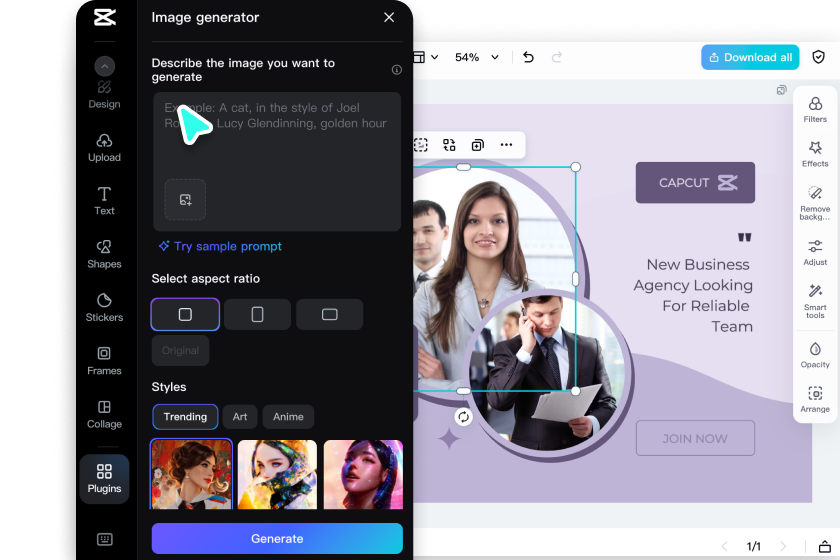Open the 54% zoom level dropdown
This screenshot has width=840, height=560.
[x=477, y=57]
